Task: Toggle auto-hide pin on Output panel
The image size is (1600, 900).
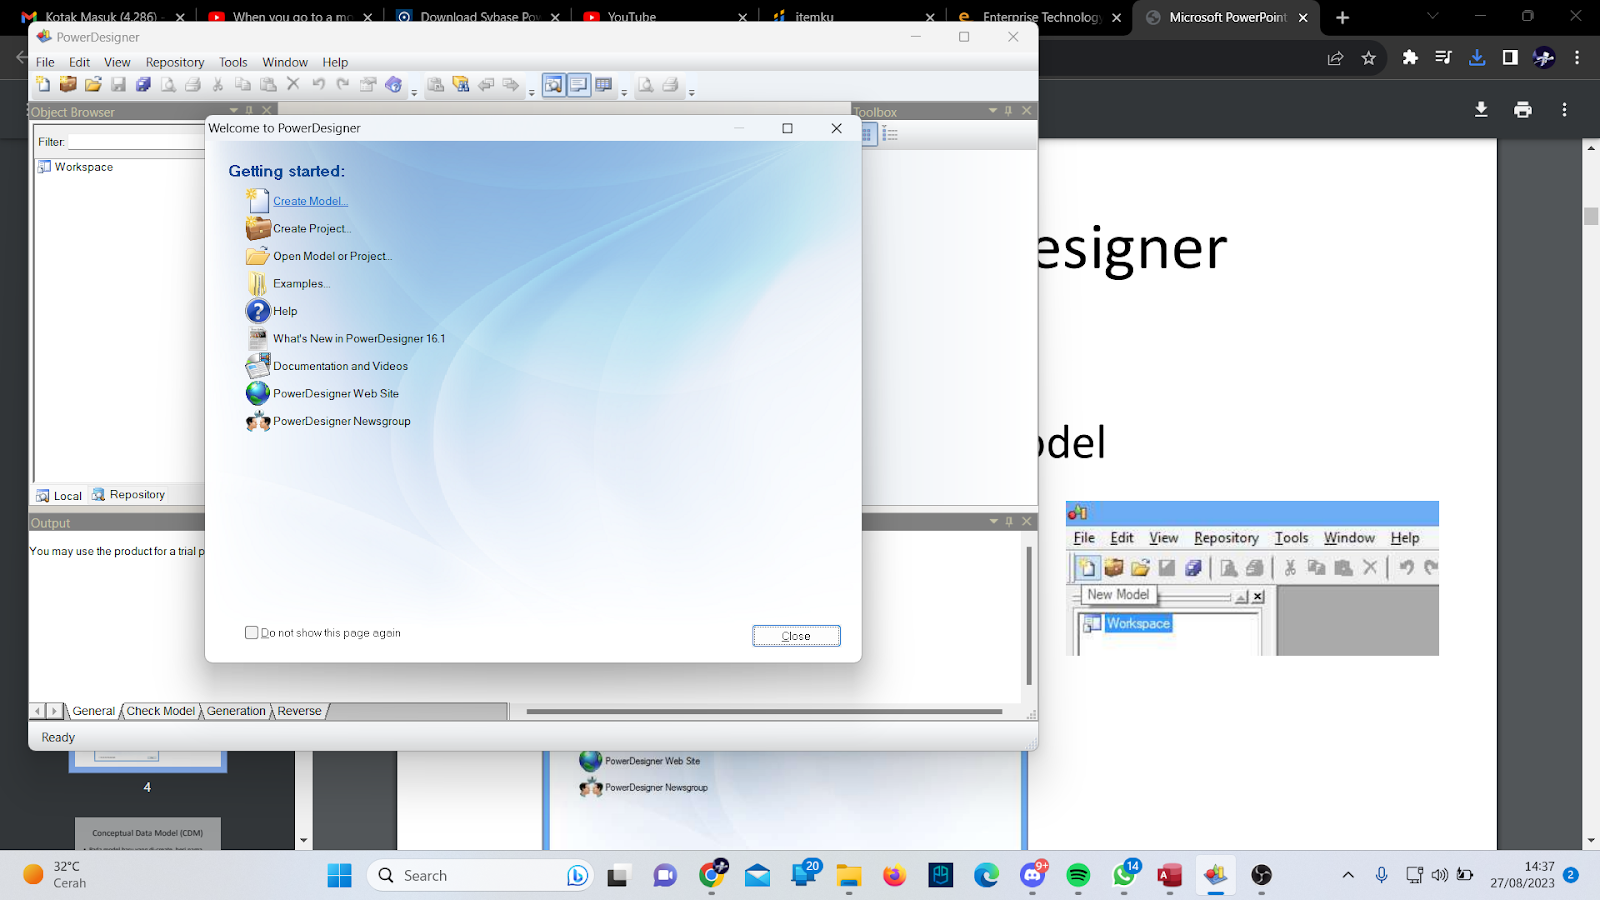Action: point(1009,521)
